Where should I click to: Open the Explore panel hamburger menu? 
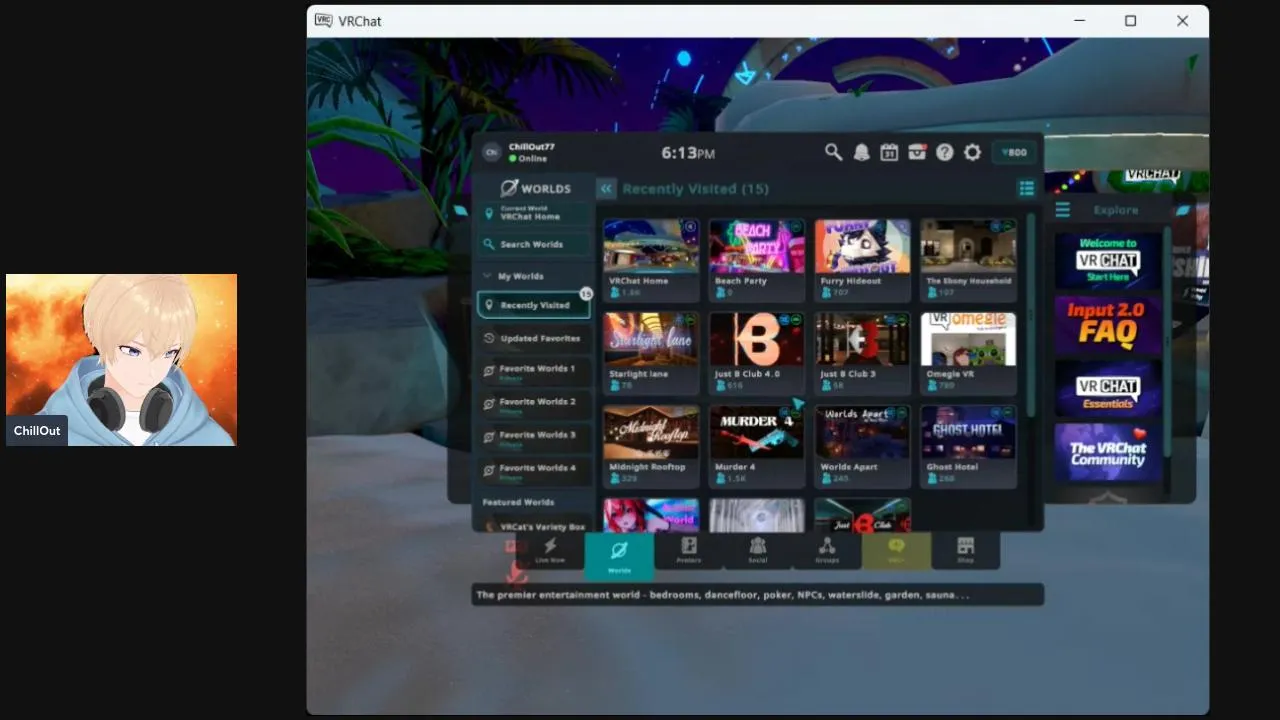tap(1062, 210)
